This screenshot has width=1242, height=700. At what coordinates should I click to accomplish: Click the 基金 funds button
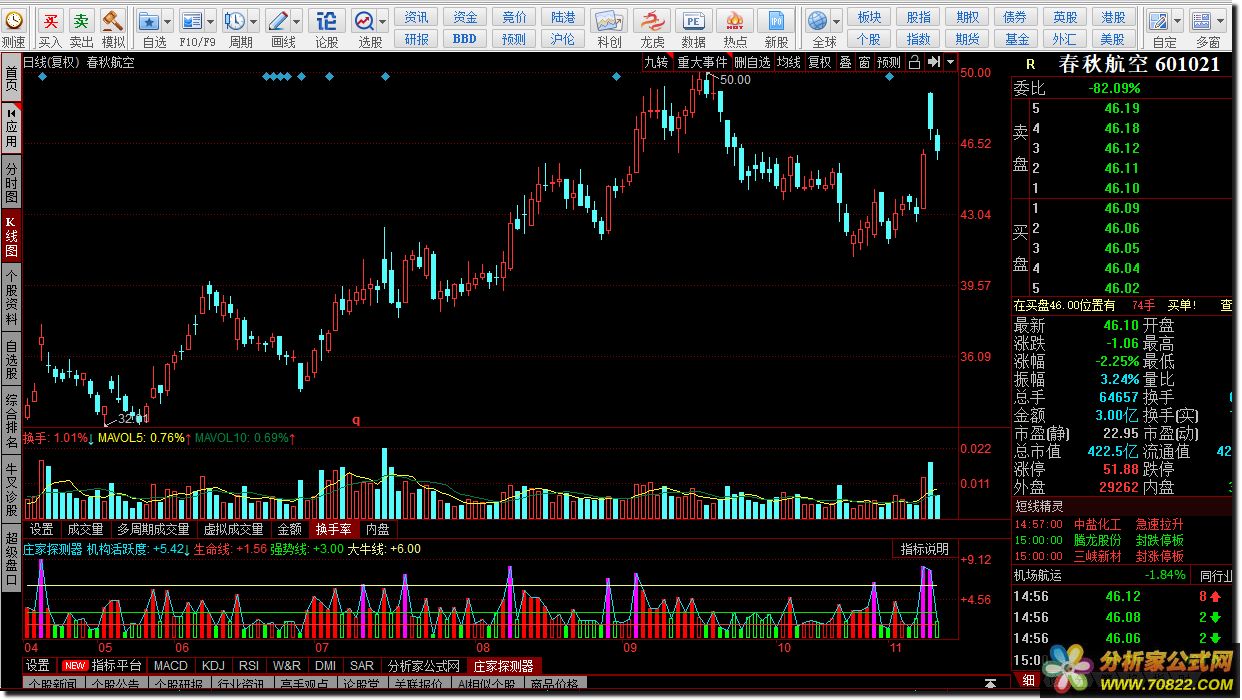click(1017, 39)
